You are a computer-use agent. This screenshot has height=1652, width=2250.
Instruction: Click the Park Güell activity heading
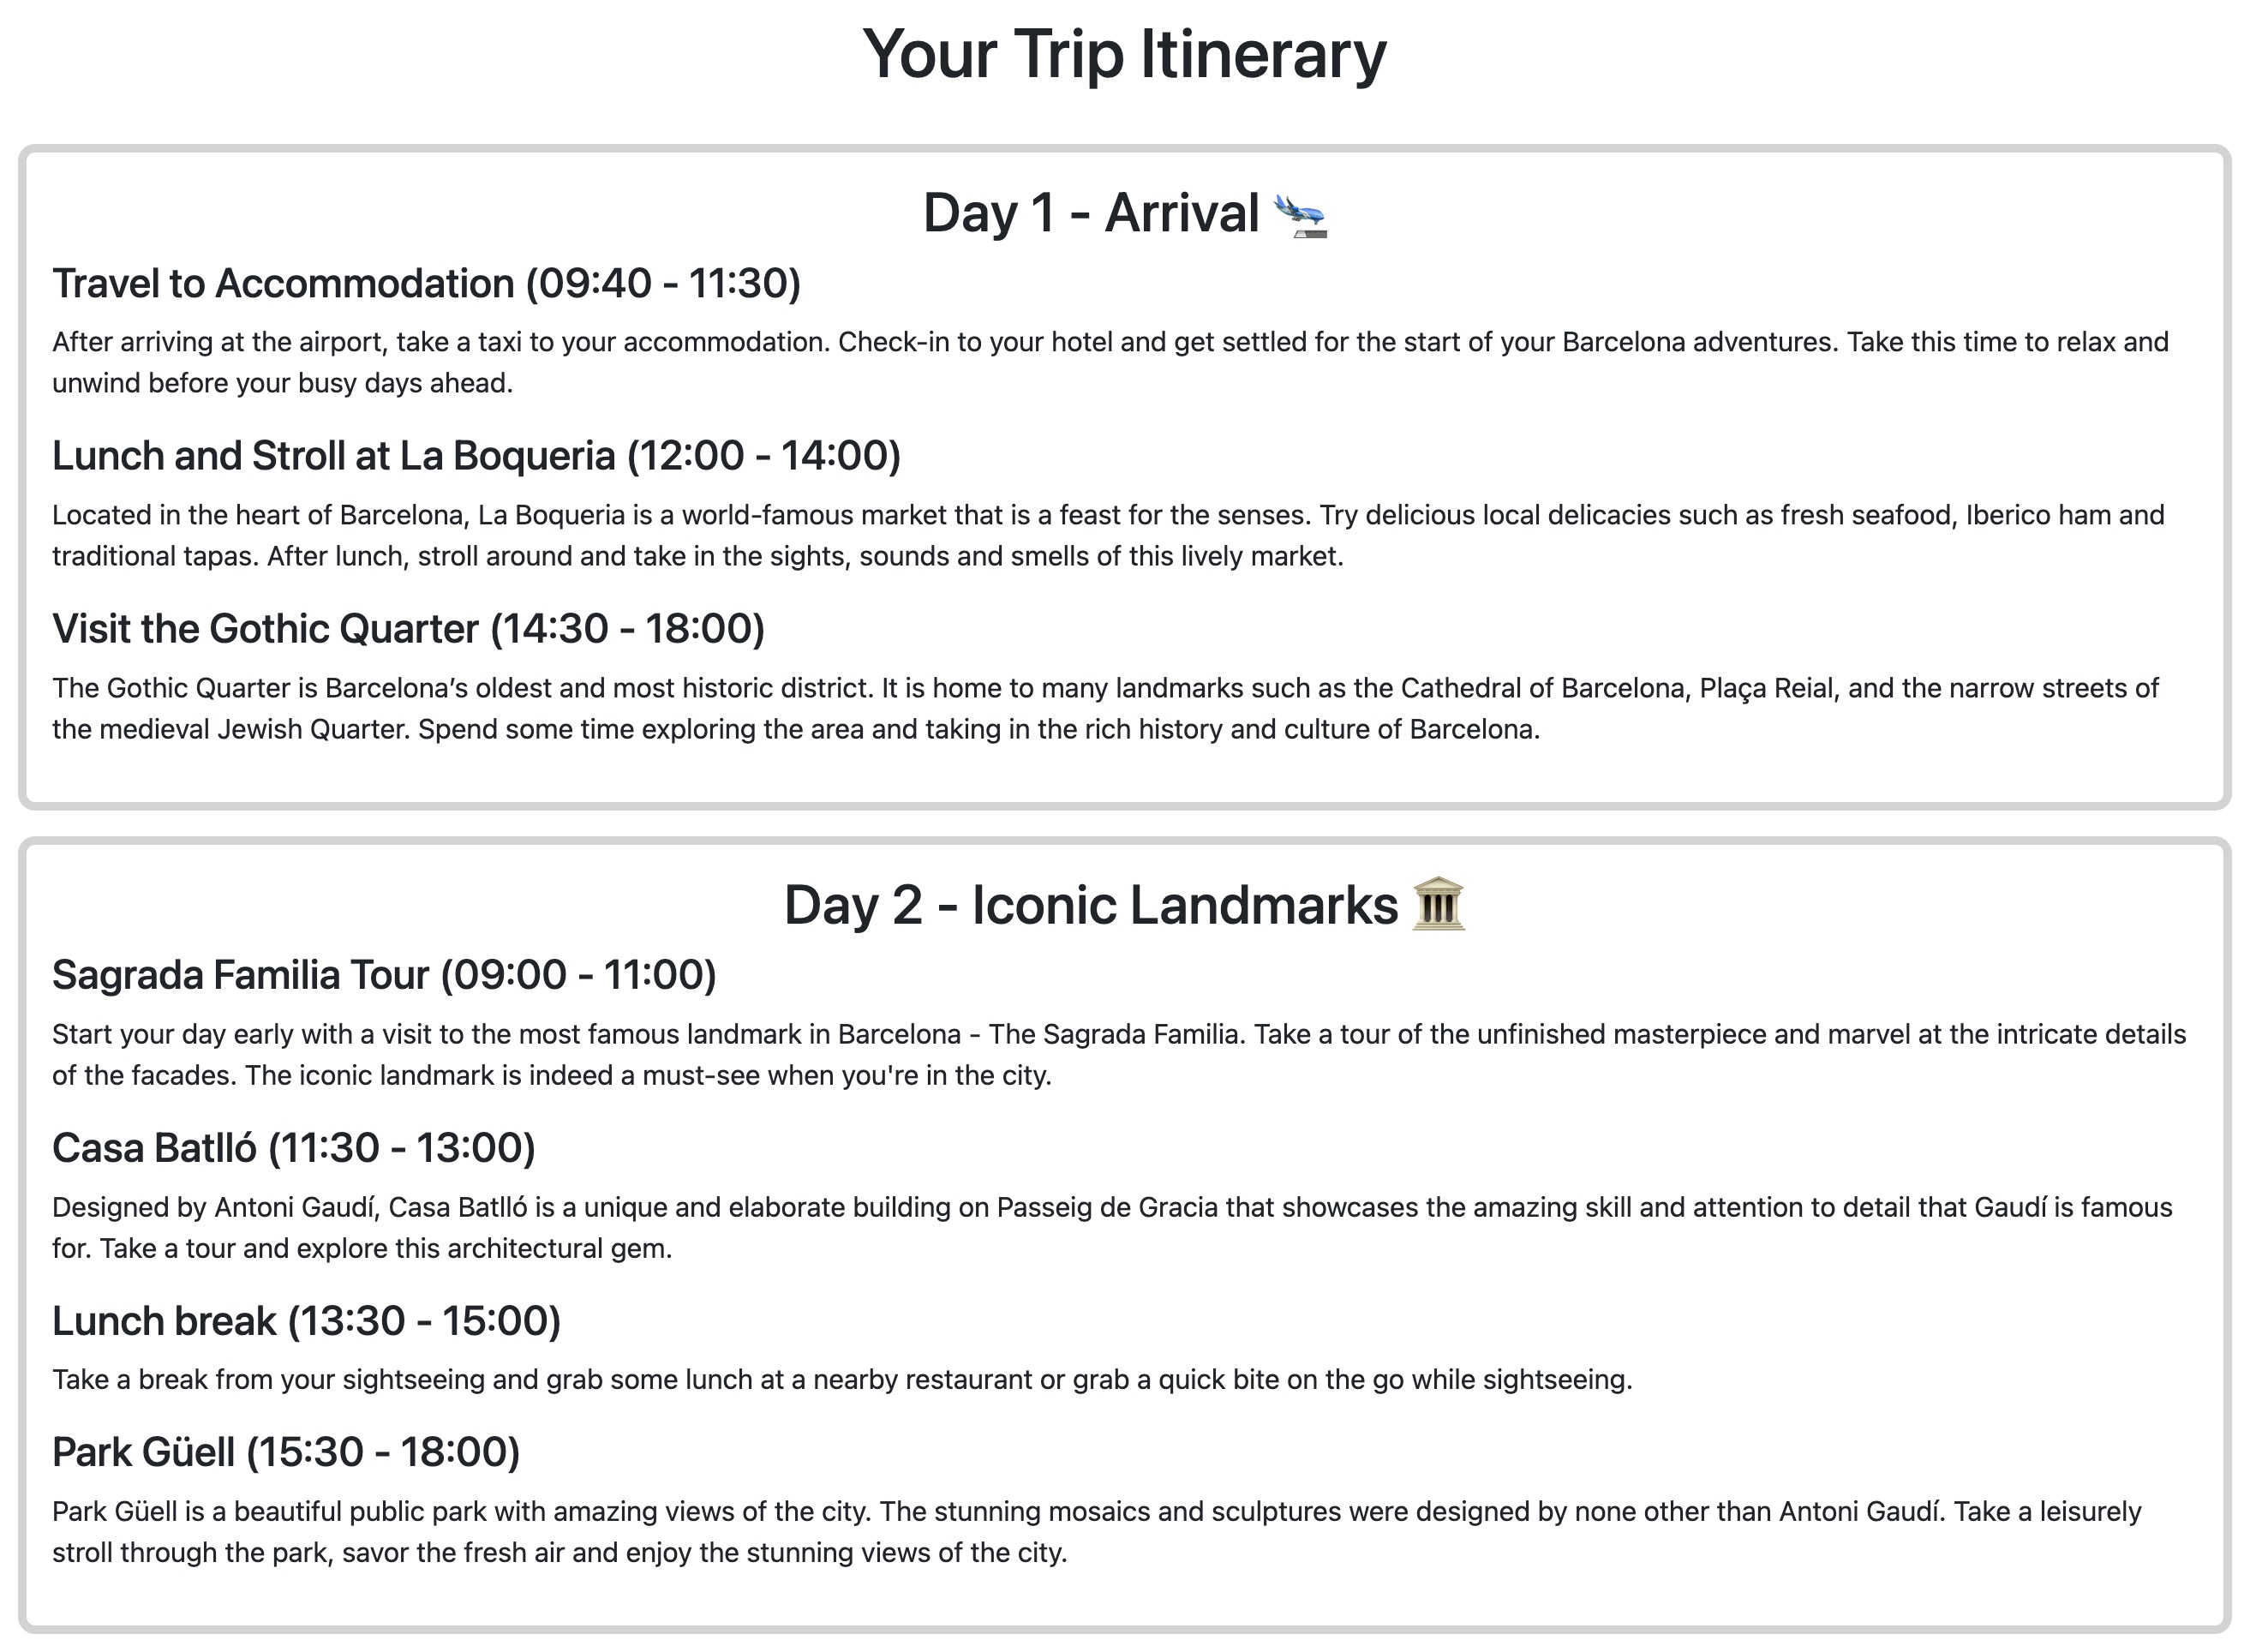click(x=286, y=1452)
